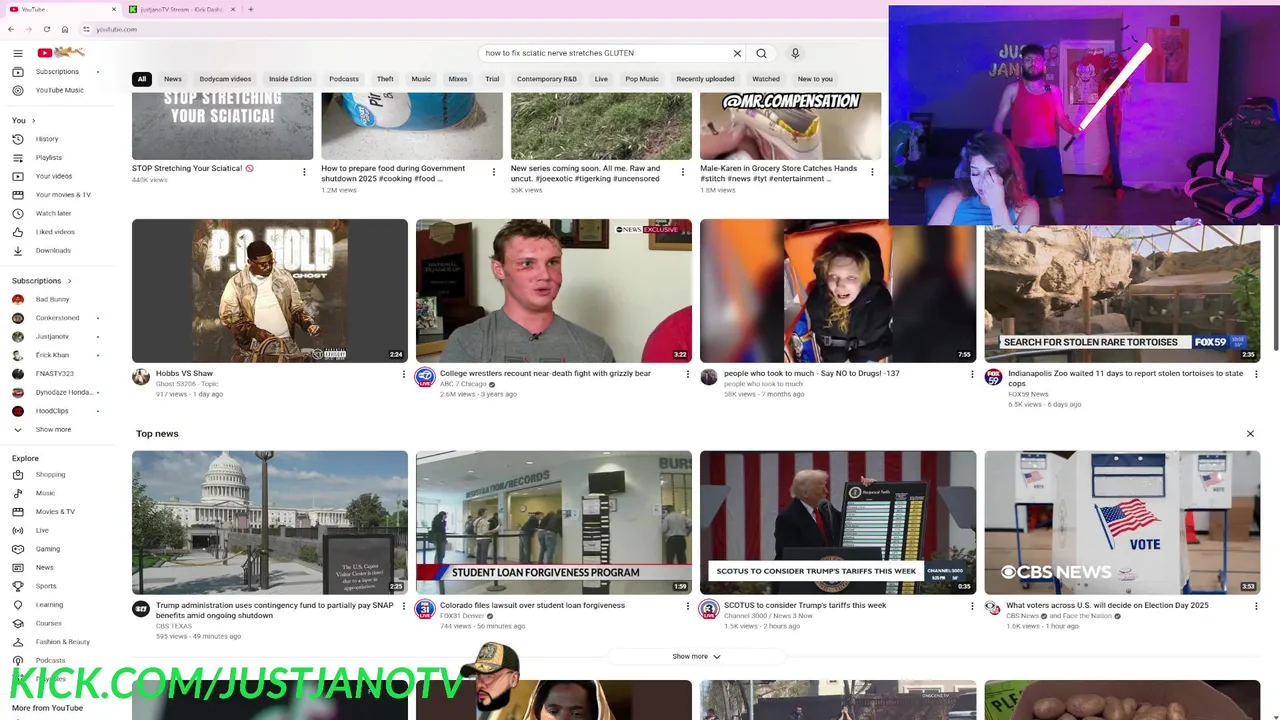Screen dimensions: 1280x720
Task: Open a new browser tab with plus icon
Action: pyautogui.click(x=250, y=9)
